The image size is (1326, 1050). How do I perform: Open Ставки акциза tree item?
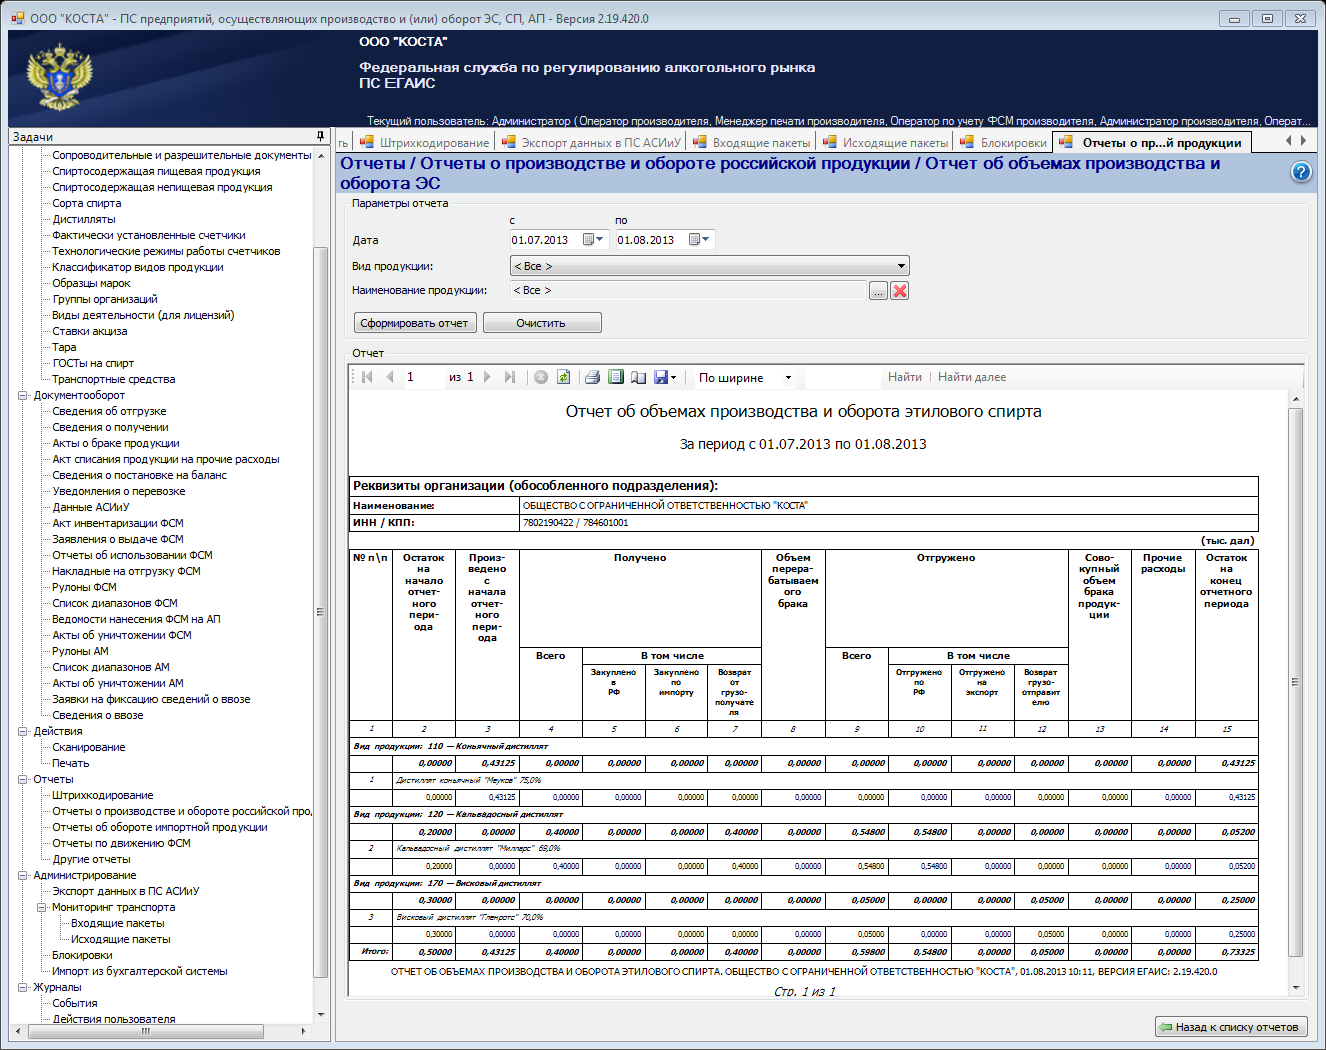point(90,331)
